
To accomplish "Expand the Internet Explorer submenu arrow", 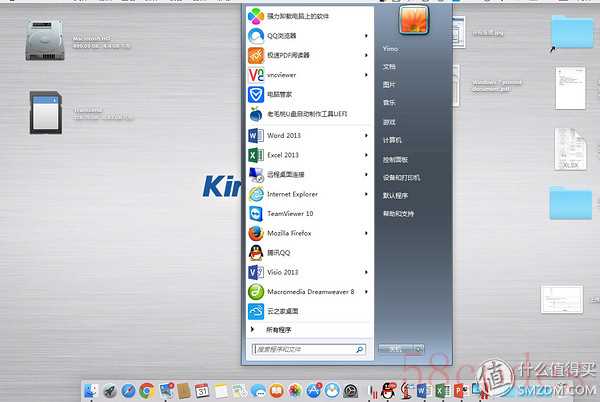I will pos(367,194).
